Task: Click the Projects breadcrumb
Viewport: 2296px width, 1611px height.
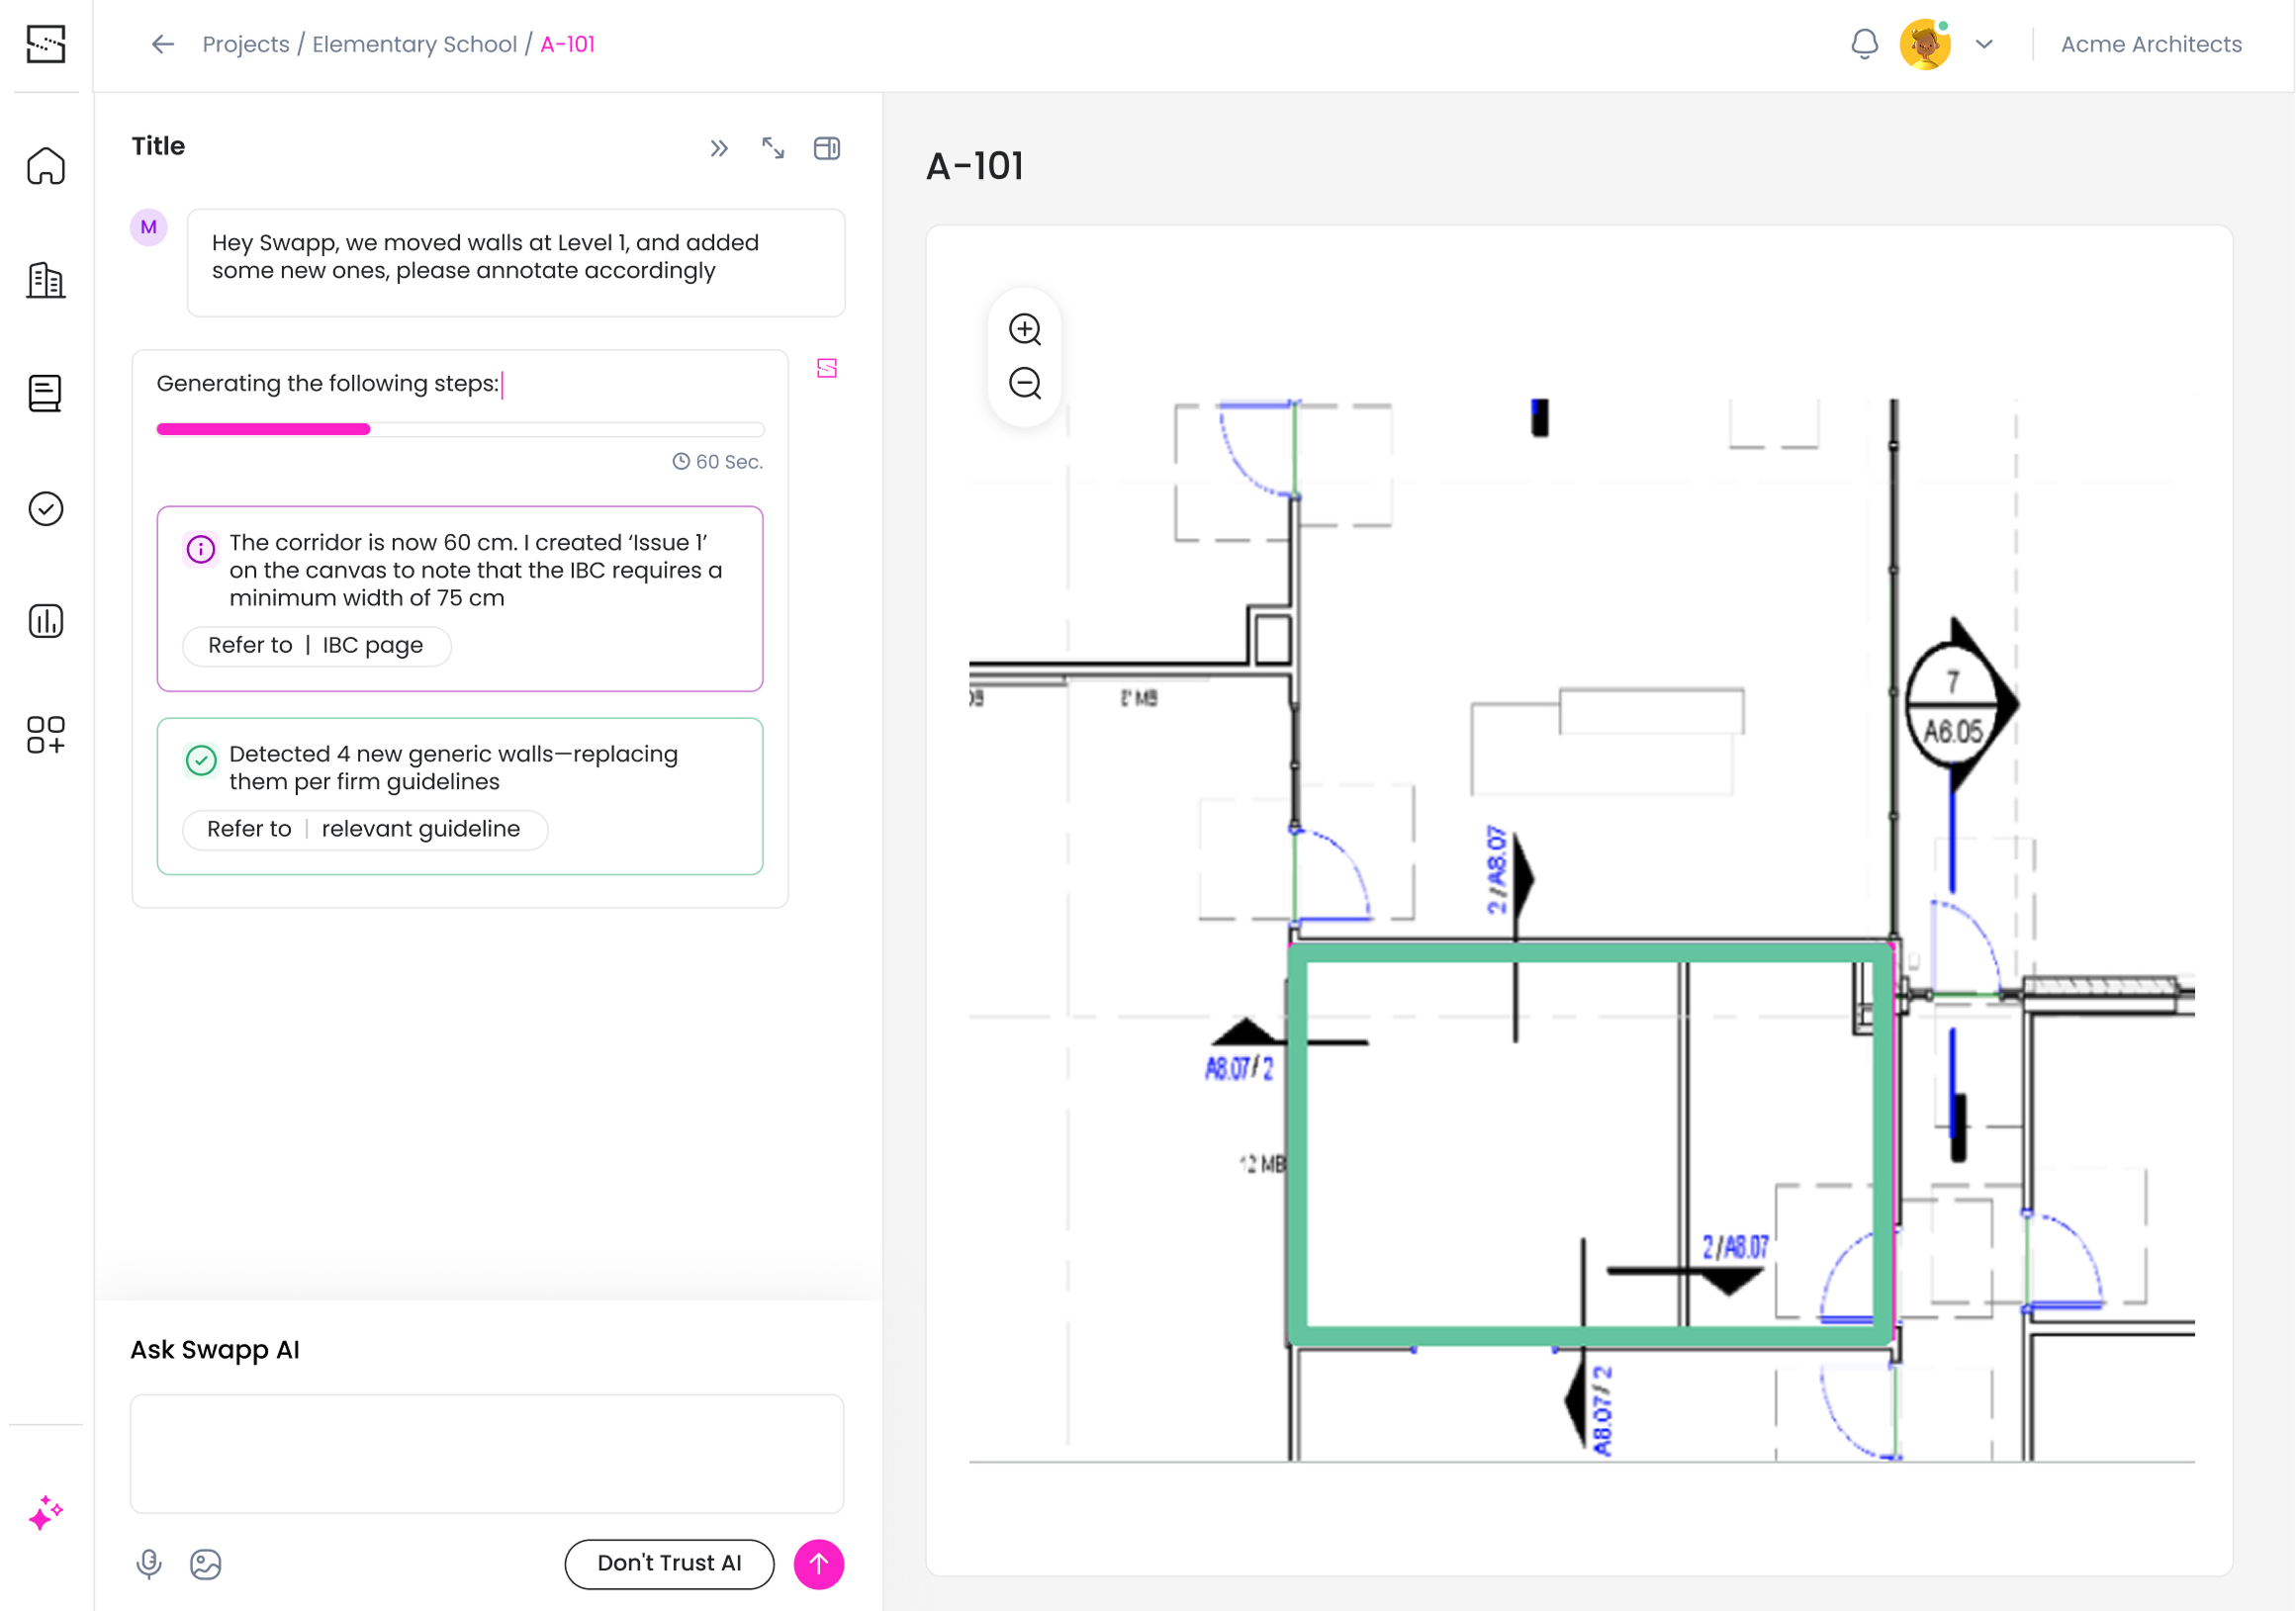Action: coord(246,44)
